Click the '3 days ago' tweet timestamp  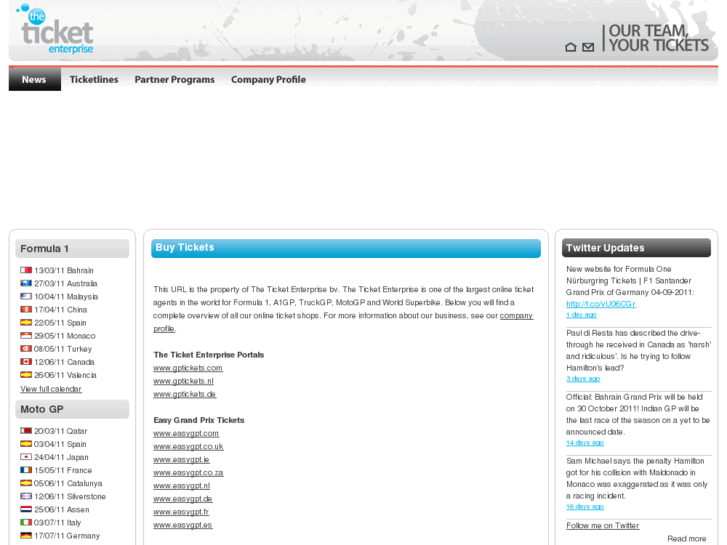pos(583,378)
